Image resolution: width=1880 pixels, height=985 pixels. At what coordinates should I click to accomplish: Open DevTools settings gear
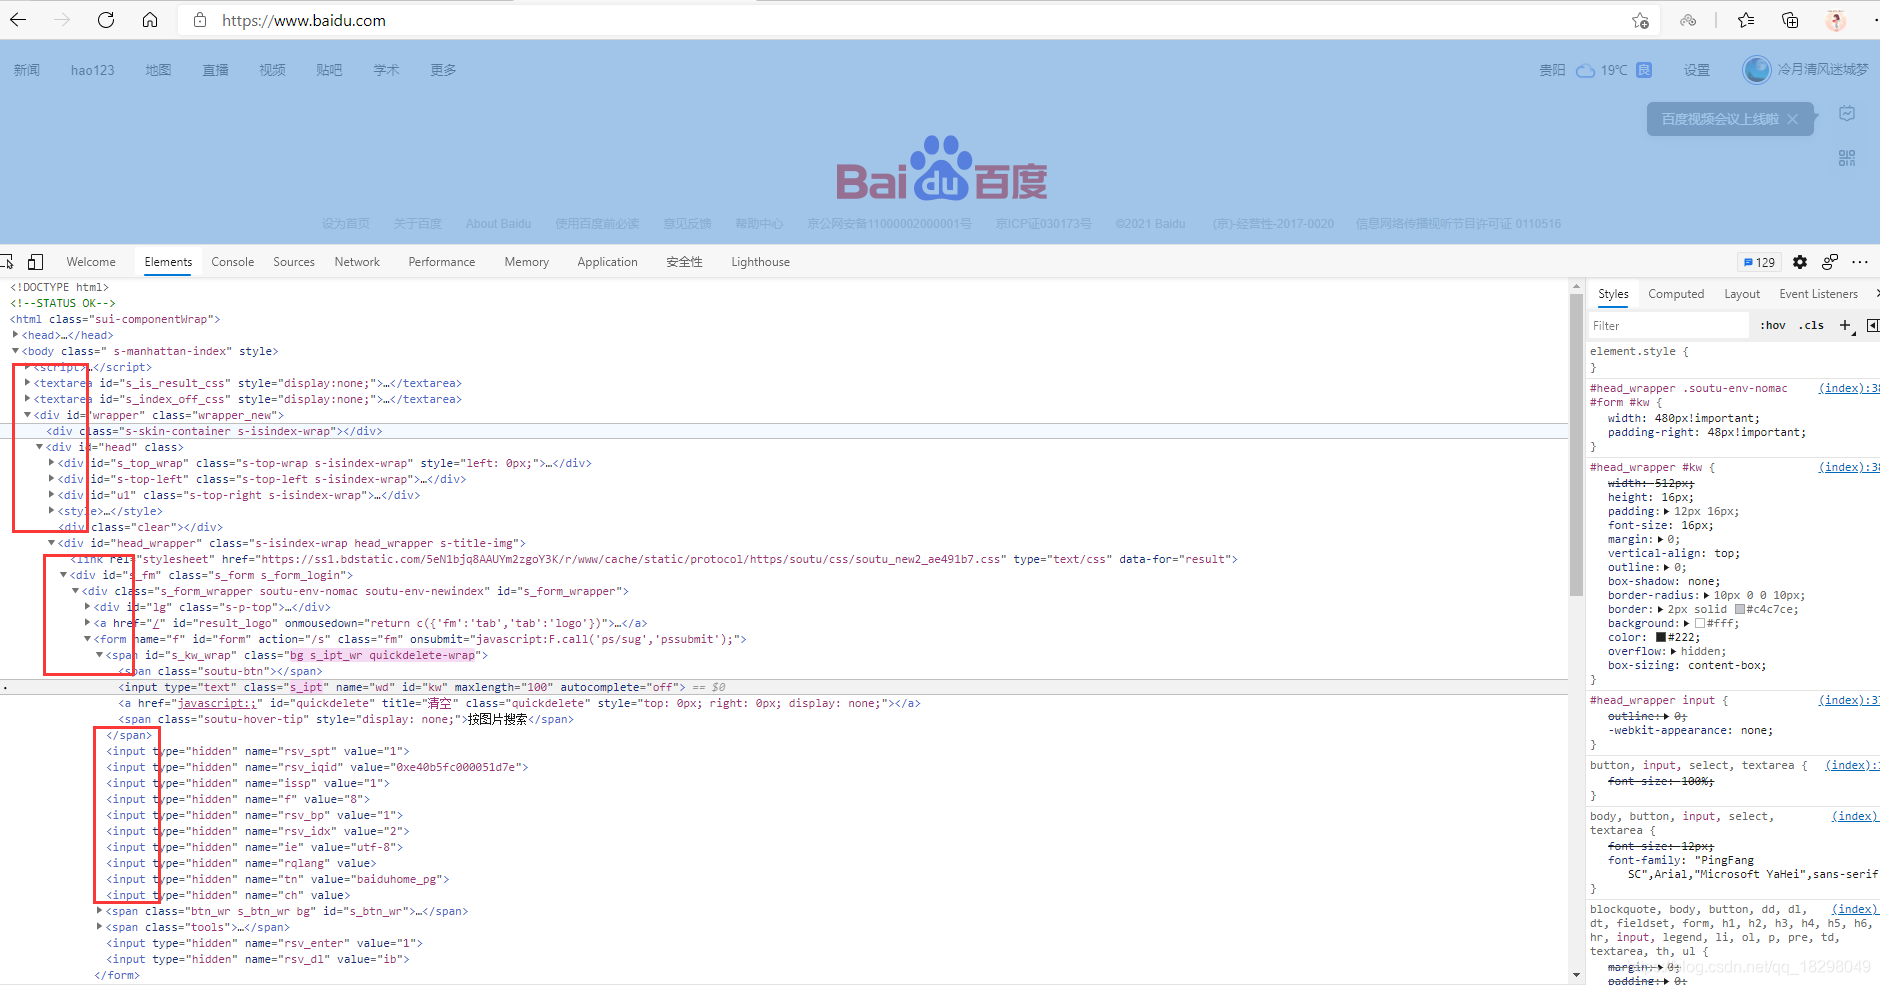pos(1800,262)
